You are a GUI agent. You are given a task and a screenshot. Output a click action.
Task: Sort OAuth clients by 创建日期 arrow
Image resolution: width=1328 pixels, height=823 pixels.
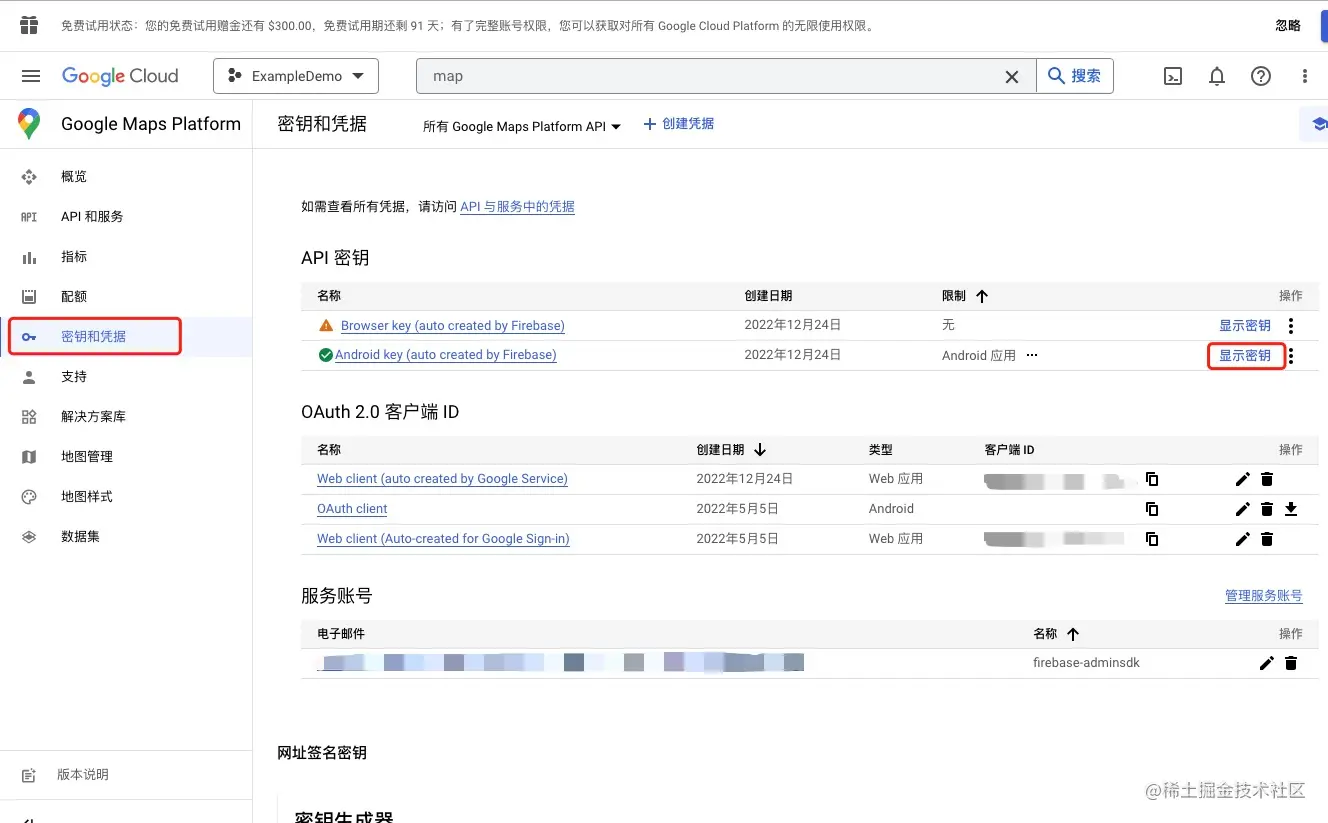pyautogui.click(x=760, y=450)
